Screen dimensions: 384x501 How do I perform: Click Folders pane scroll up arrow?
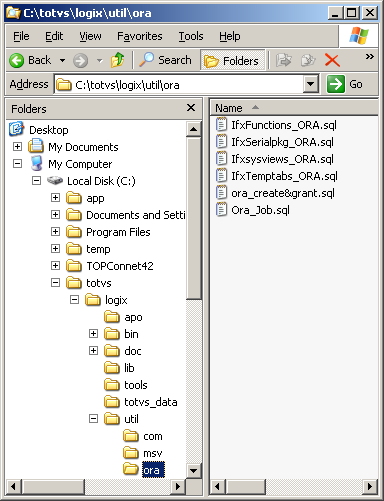[x=193, y=129]
